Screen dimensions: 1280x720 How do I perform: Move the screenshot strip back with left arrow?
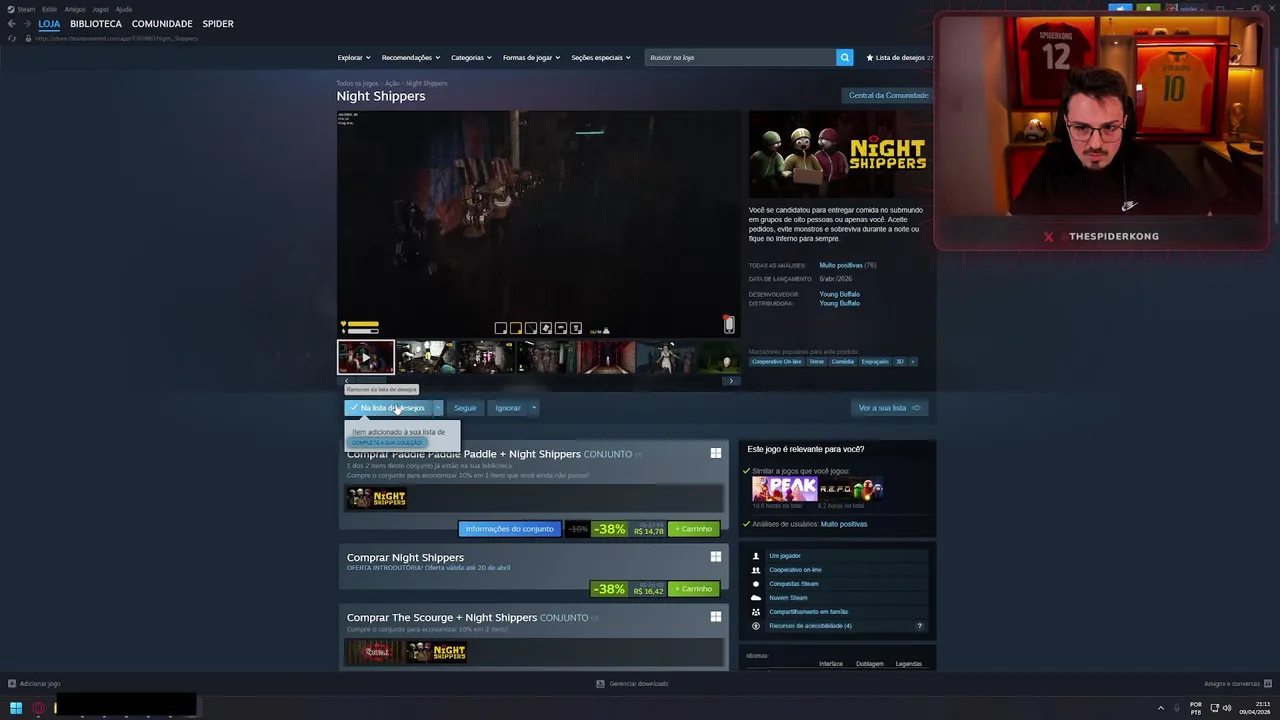(346, 380)
